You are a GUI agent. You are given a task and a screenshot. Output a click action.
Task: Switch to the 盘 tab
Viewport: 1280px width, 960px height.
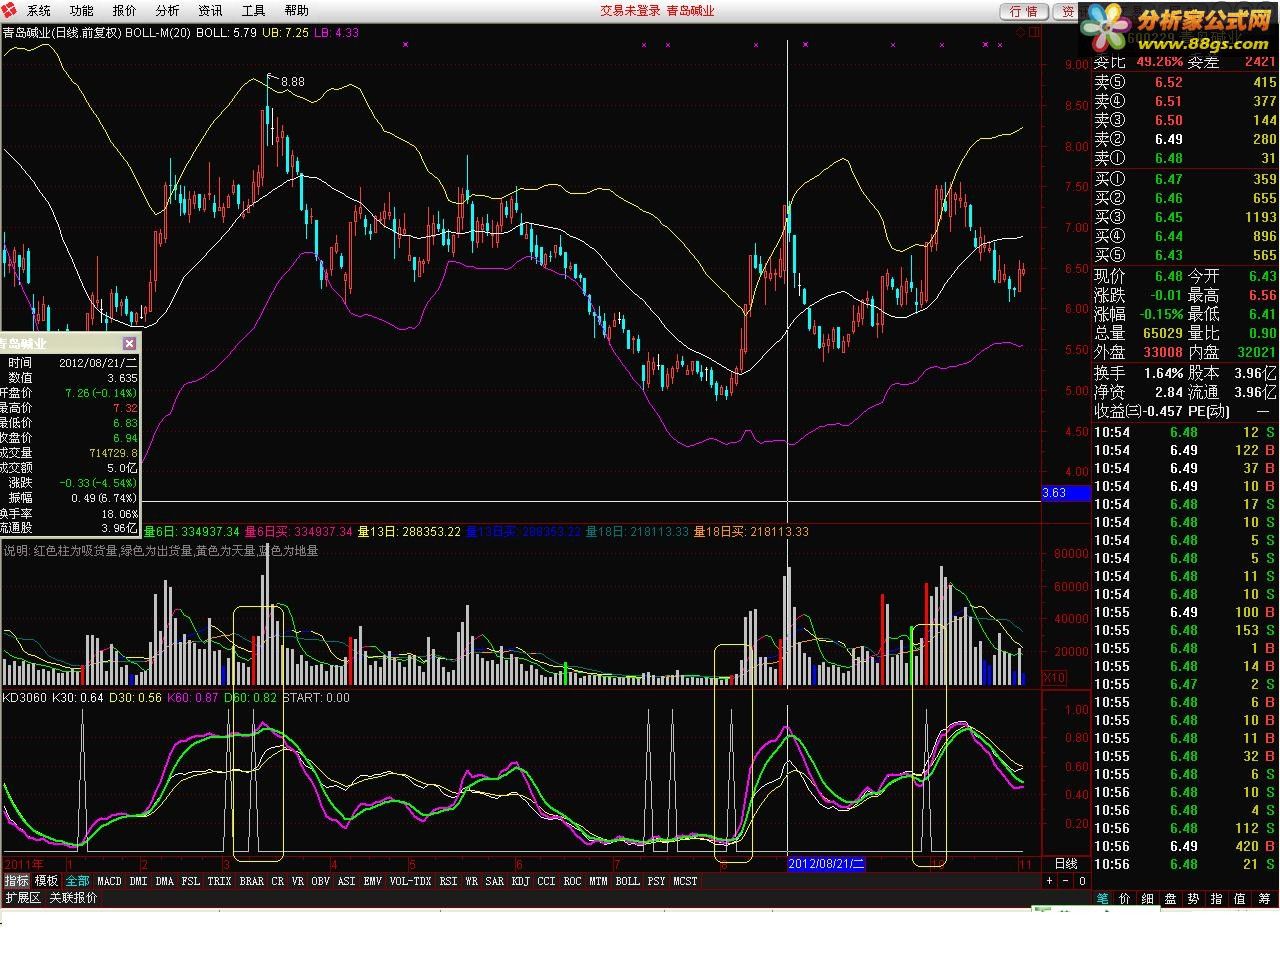[1171, 899]
